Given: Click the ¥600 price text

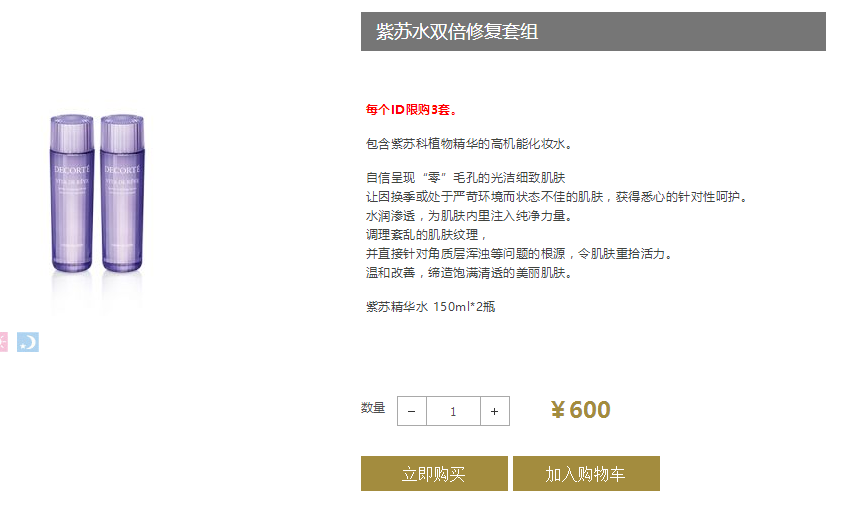Looking at the screenshot, I should [x=581, y=410].
